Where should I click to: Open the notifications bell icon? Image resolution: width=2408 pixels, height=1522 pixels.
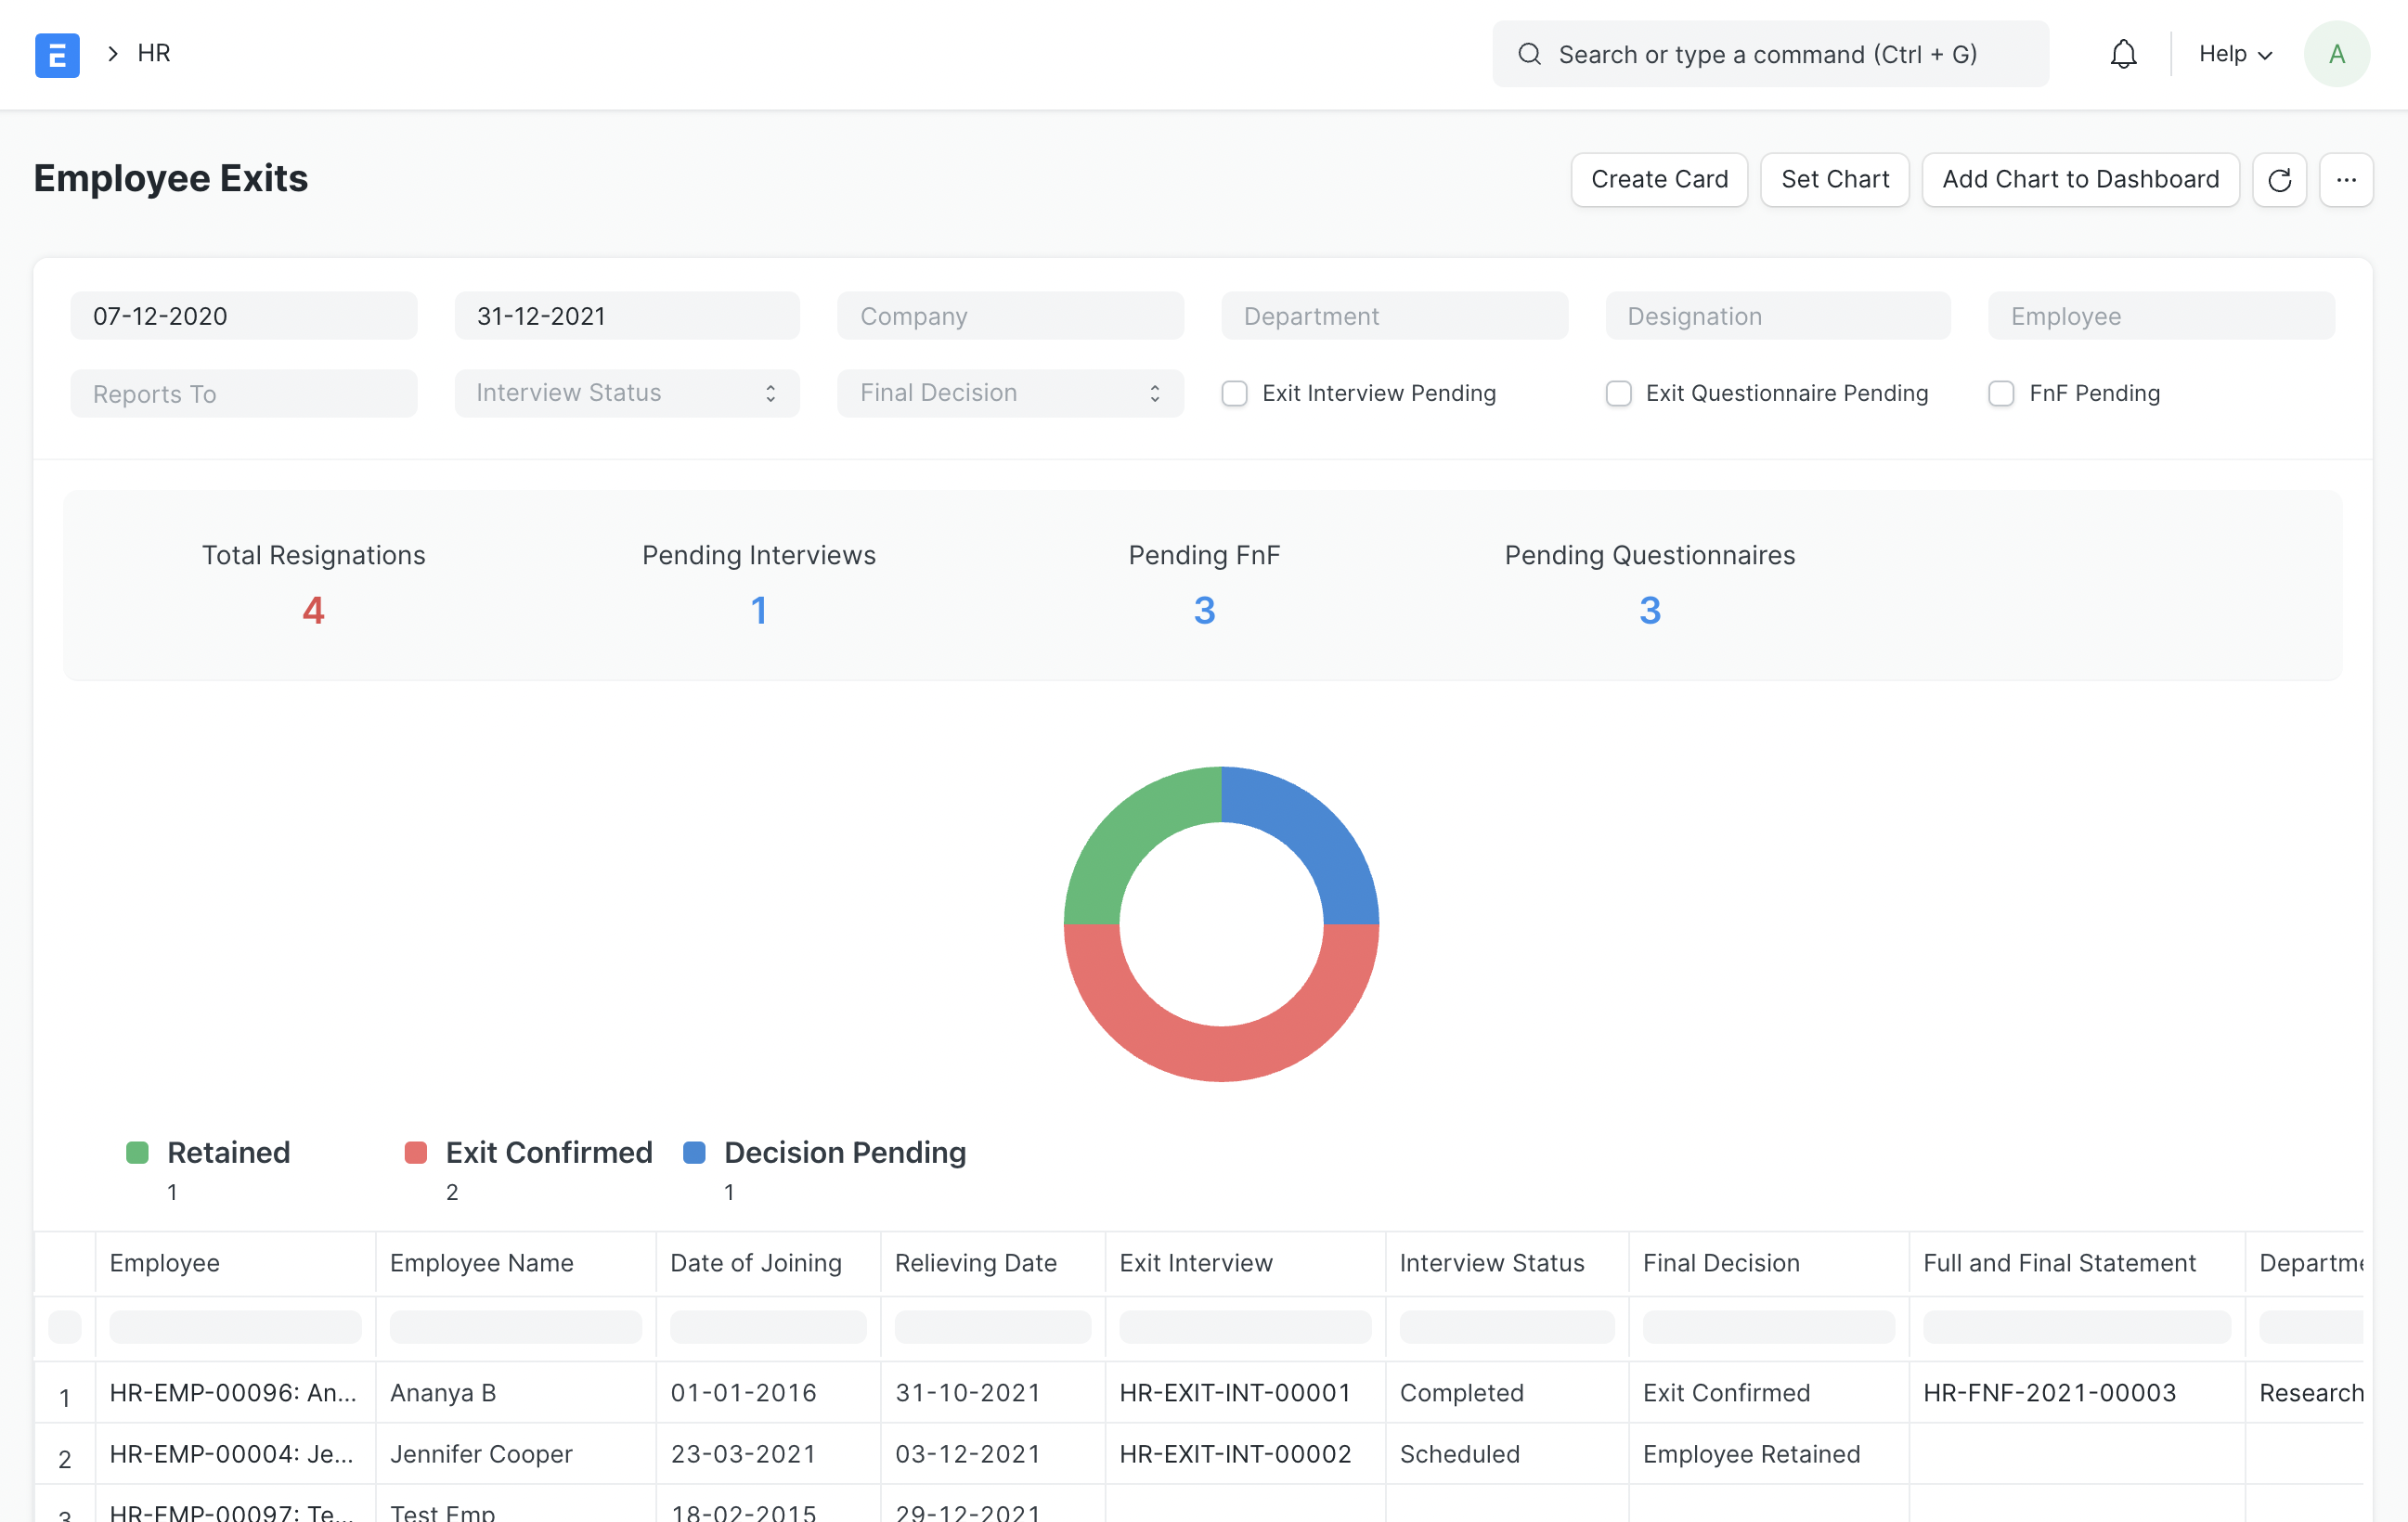point(2123,54)
